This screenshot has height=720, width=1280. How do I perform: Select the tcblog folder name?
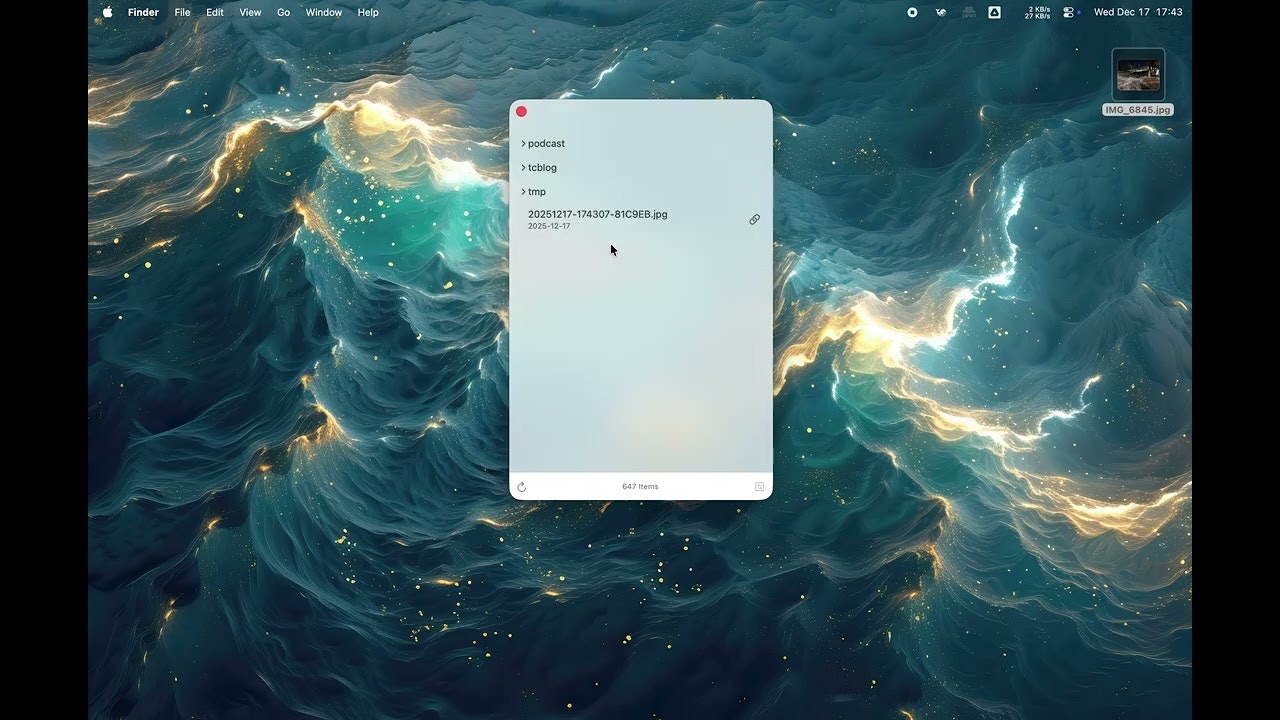coord(542,167)
